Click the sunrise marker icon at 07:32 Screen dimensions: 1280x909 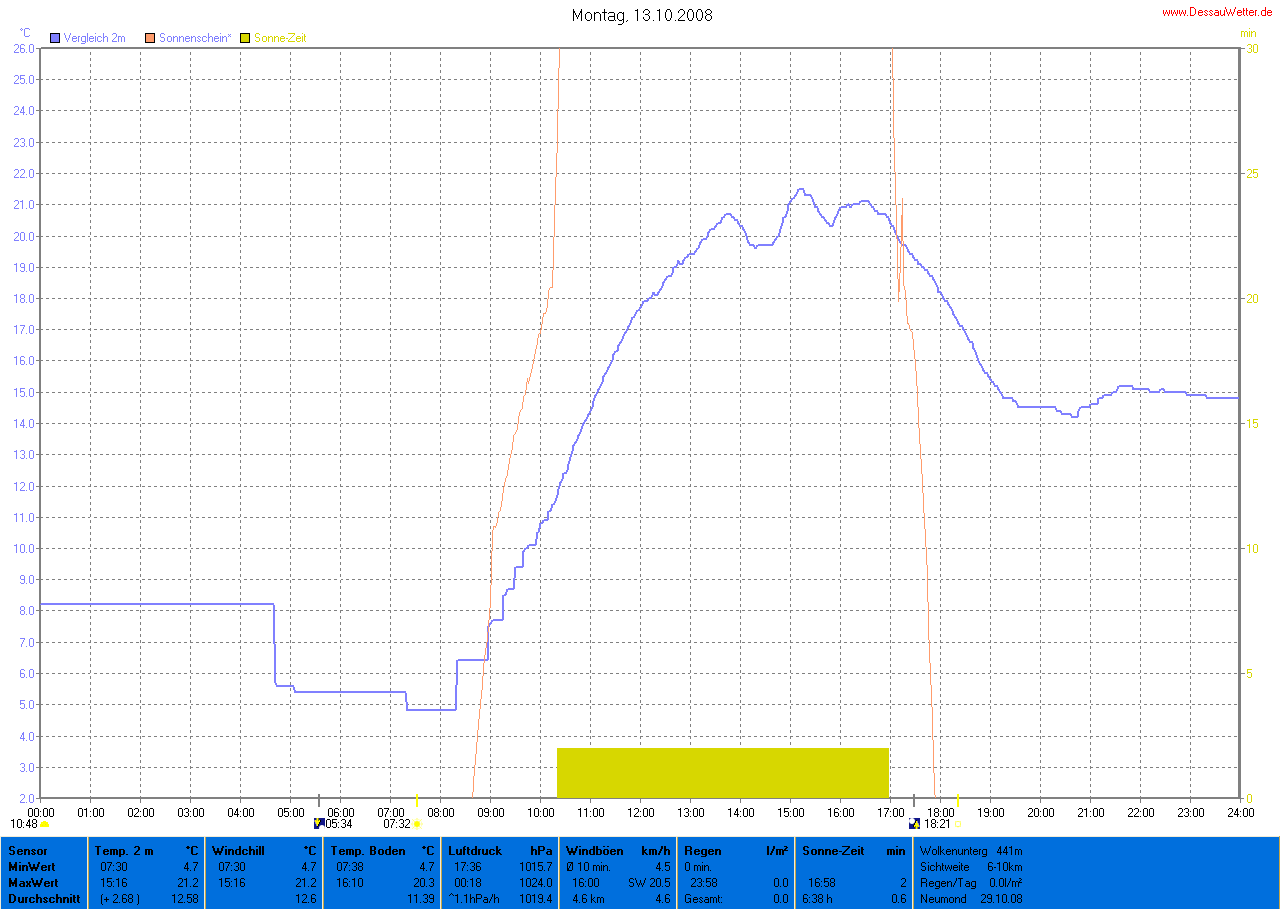417,825
